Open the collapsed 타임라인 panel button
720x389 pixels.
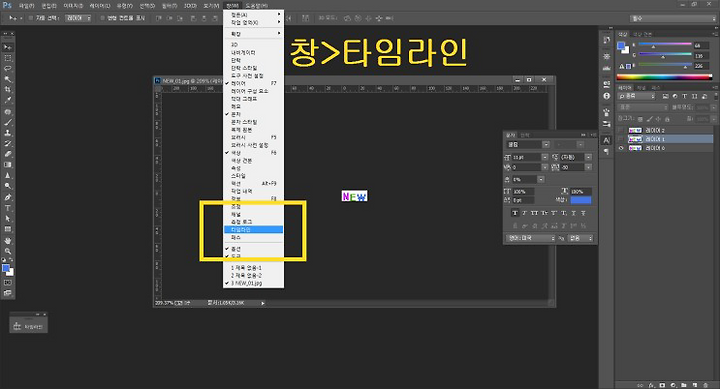(x=28, y=326)
